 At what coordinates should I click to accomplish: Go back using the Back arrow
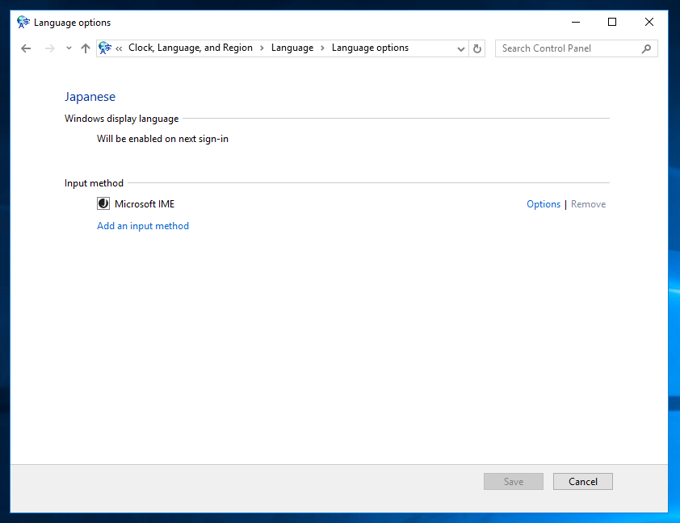click(26, 48)
